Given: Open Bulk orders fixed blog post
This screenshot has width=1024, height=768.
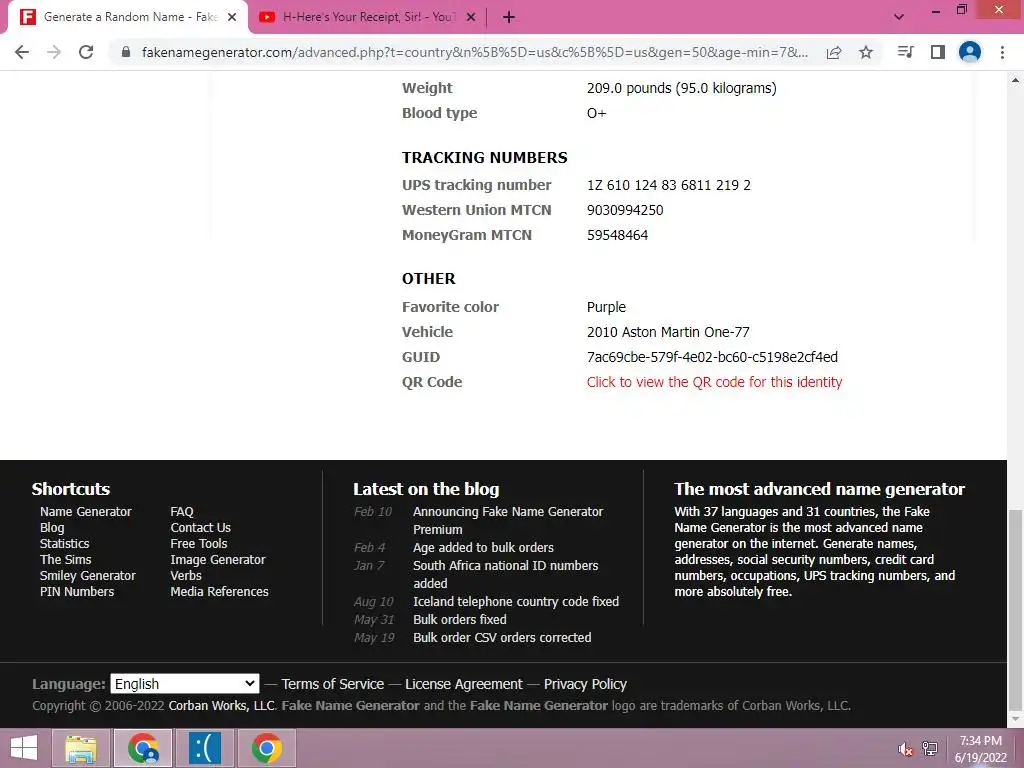Looking at the screenshot, I should (460, 619).
